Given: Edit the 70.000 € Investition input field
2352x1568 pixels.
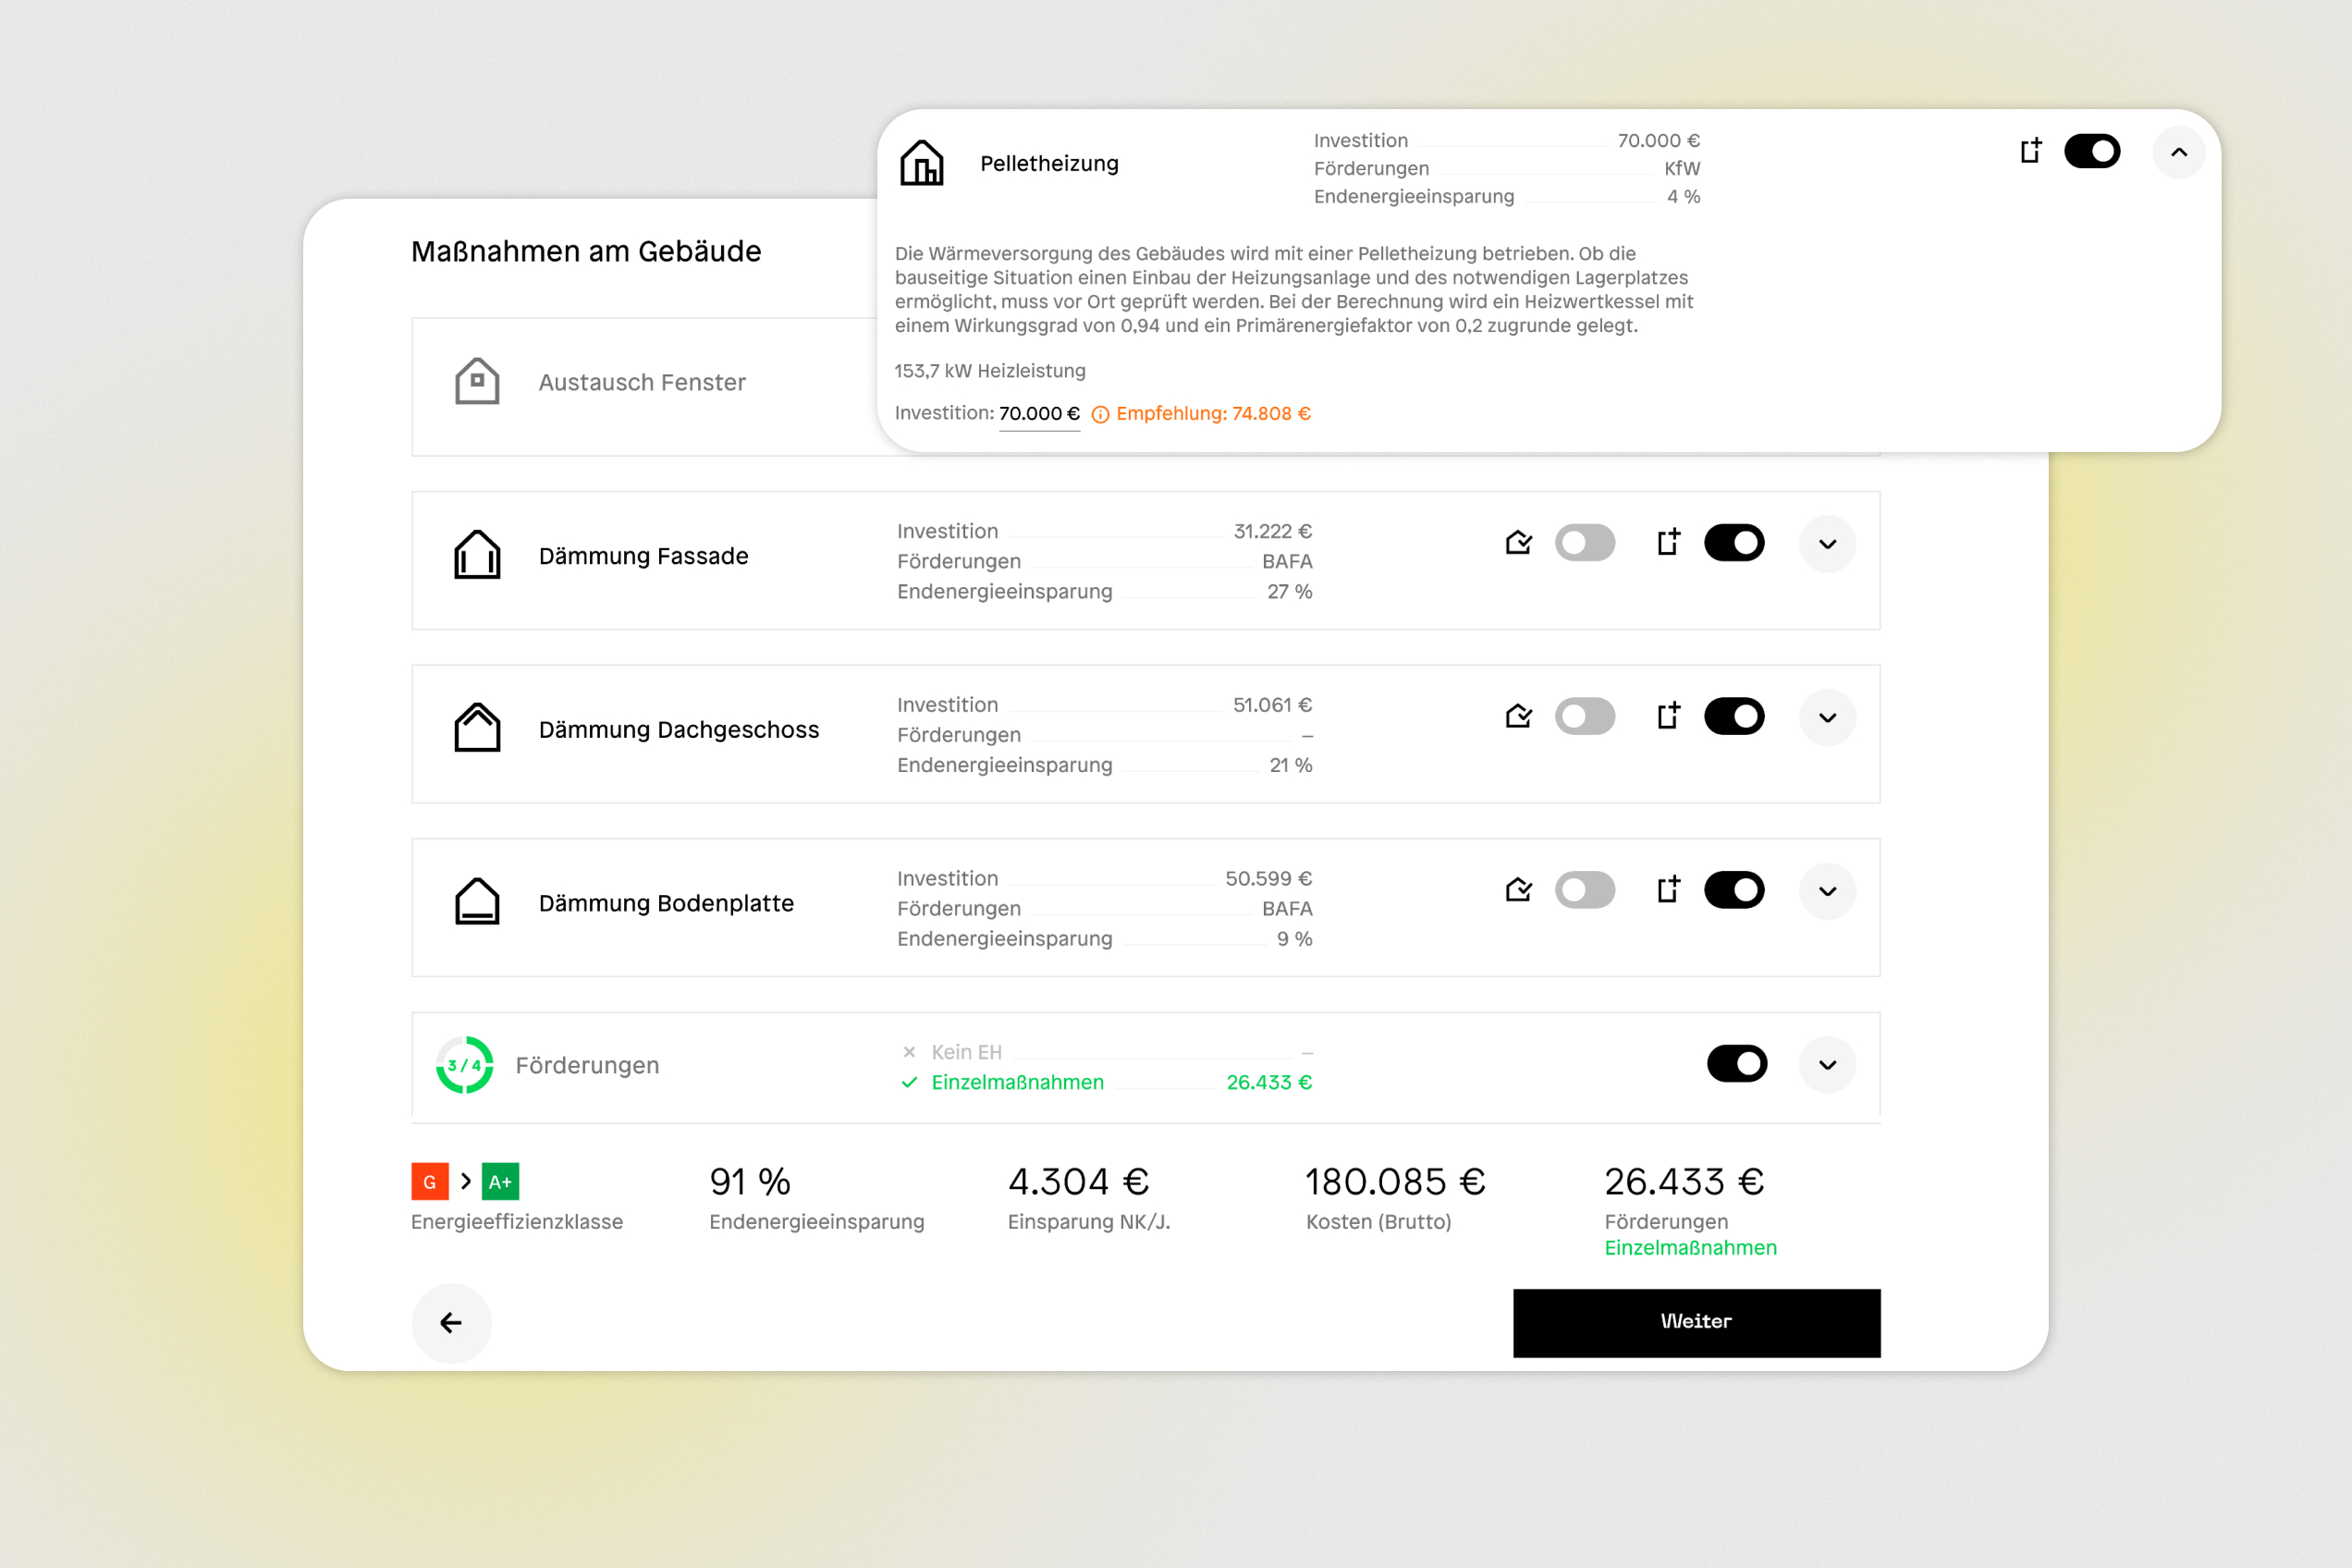Looking at the screenshot, I should click(x=1038, y=413).
